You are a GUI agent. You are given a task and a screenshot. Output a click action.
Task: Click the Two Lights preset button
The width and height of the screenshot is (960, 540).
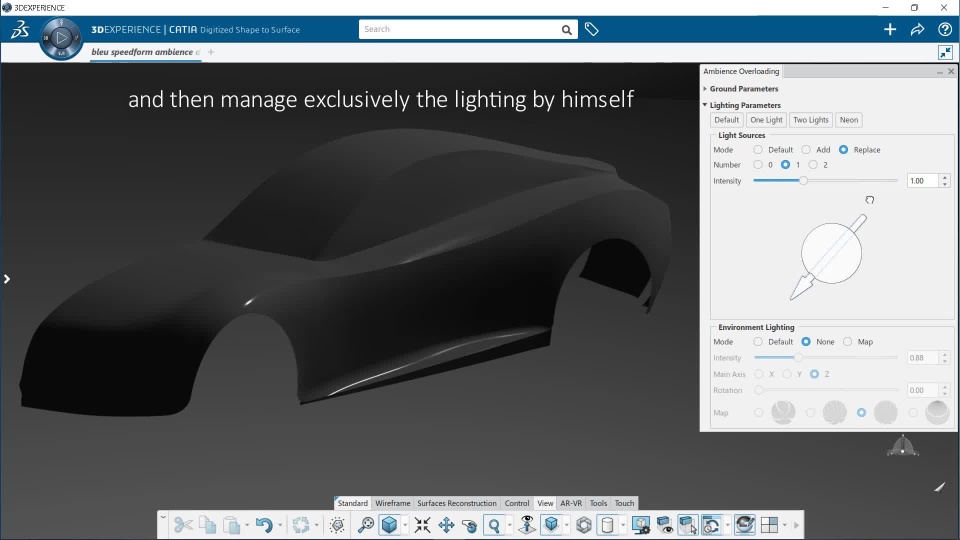810,120
